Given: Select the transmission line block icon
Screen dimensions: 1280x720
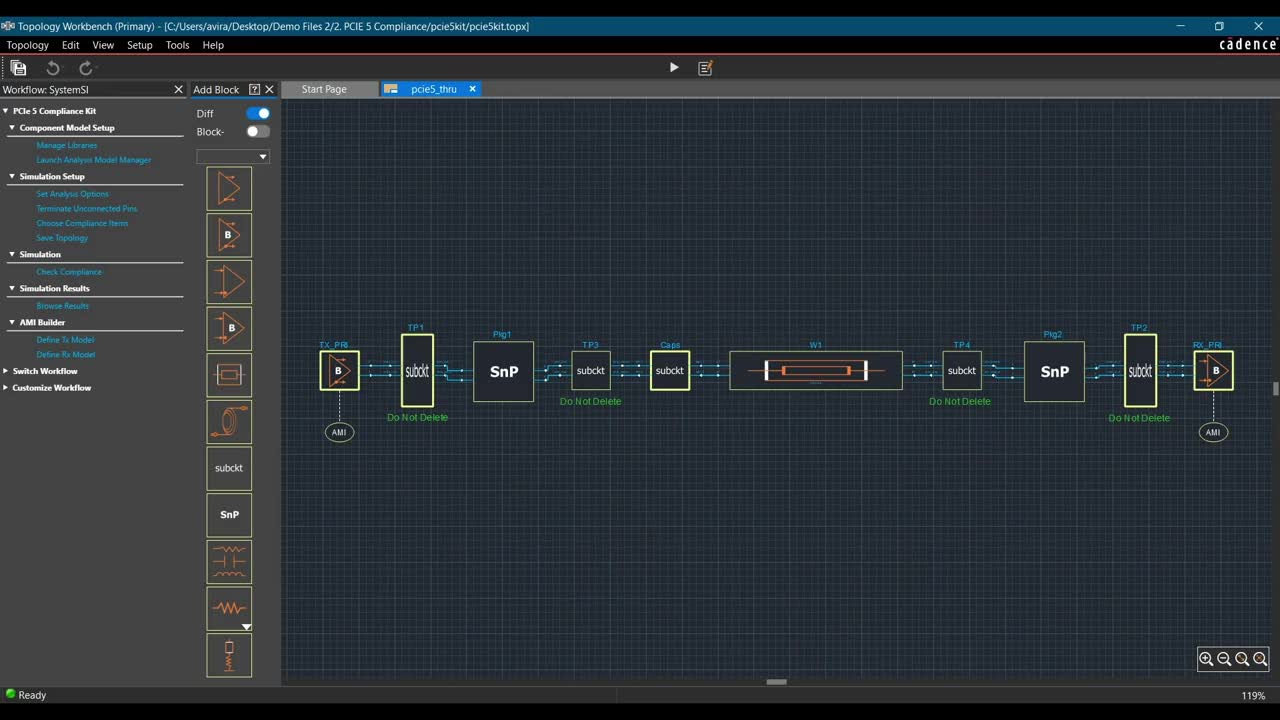Looking at the screenshot, I should 229,375.
